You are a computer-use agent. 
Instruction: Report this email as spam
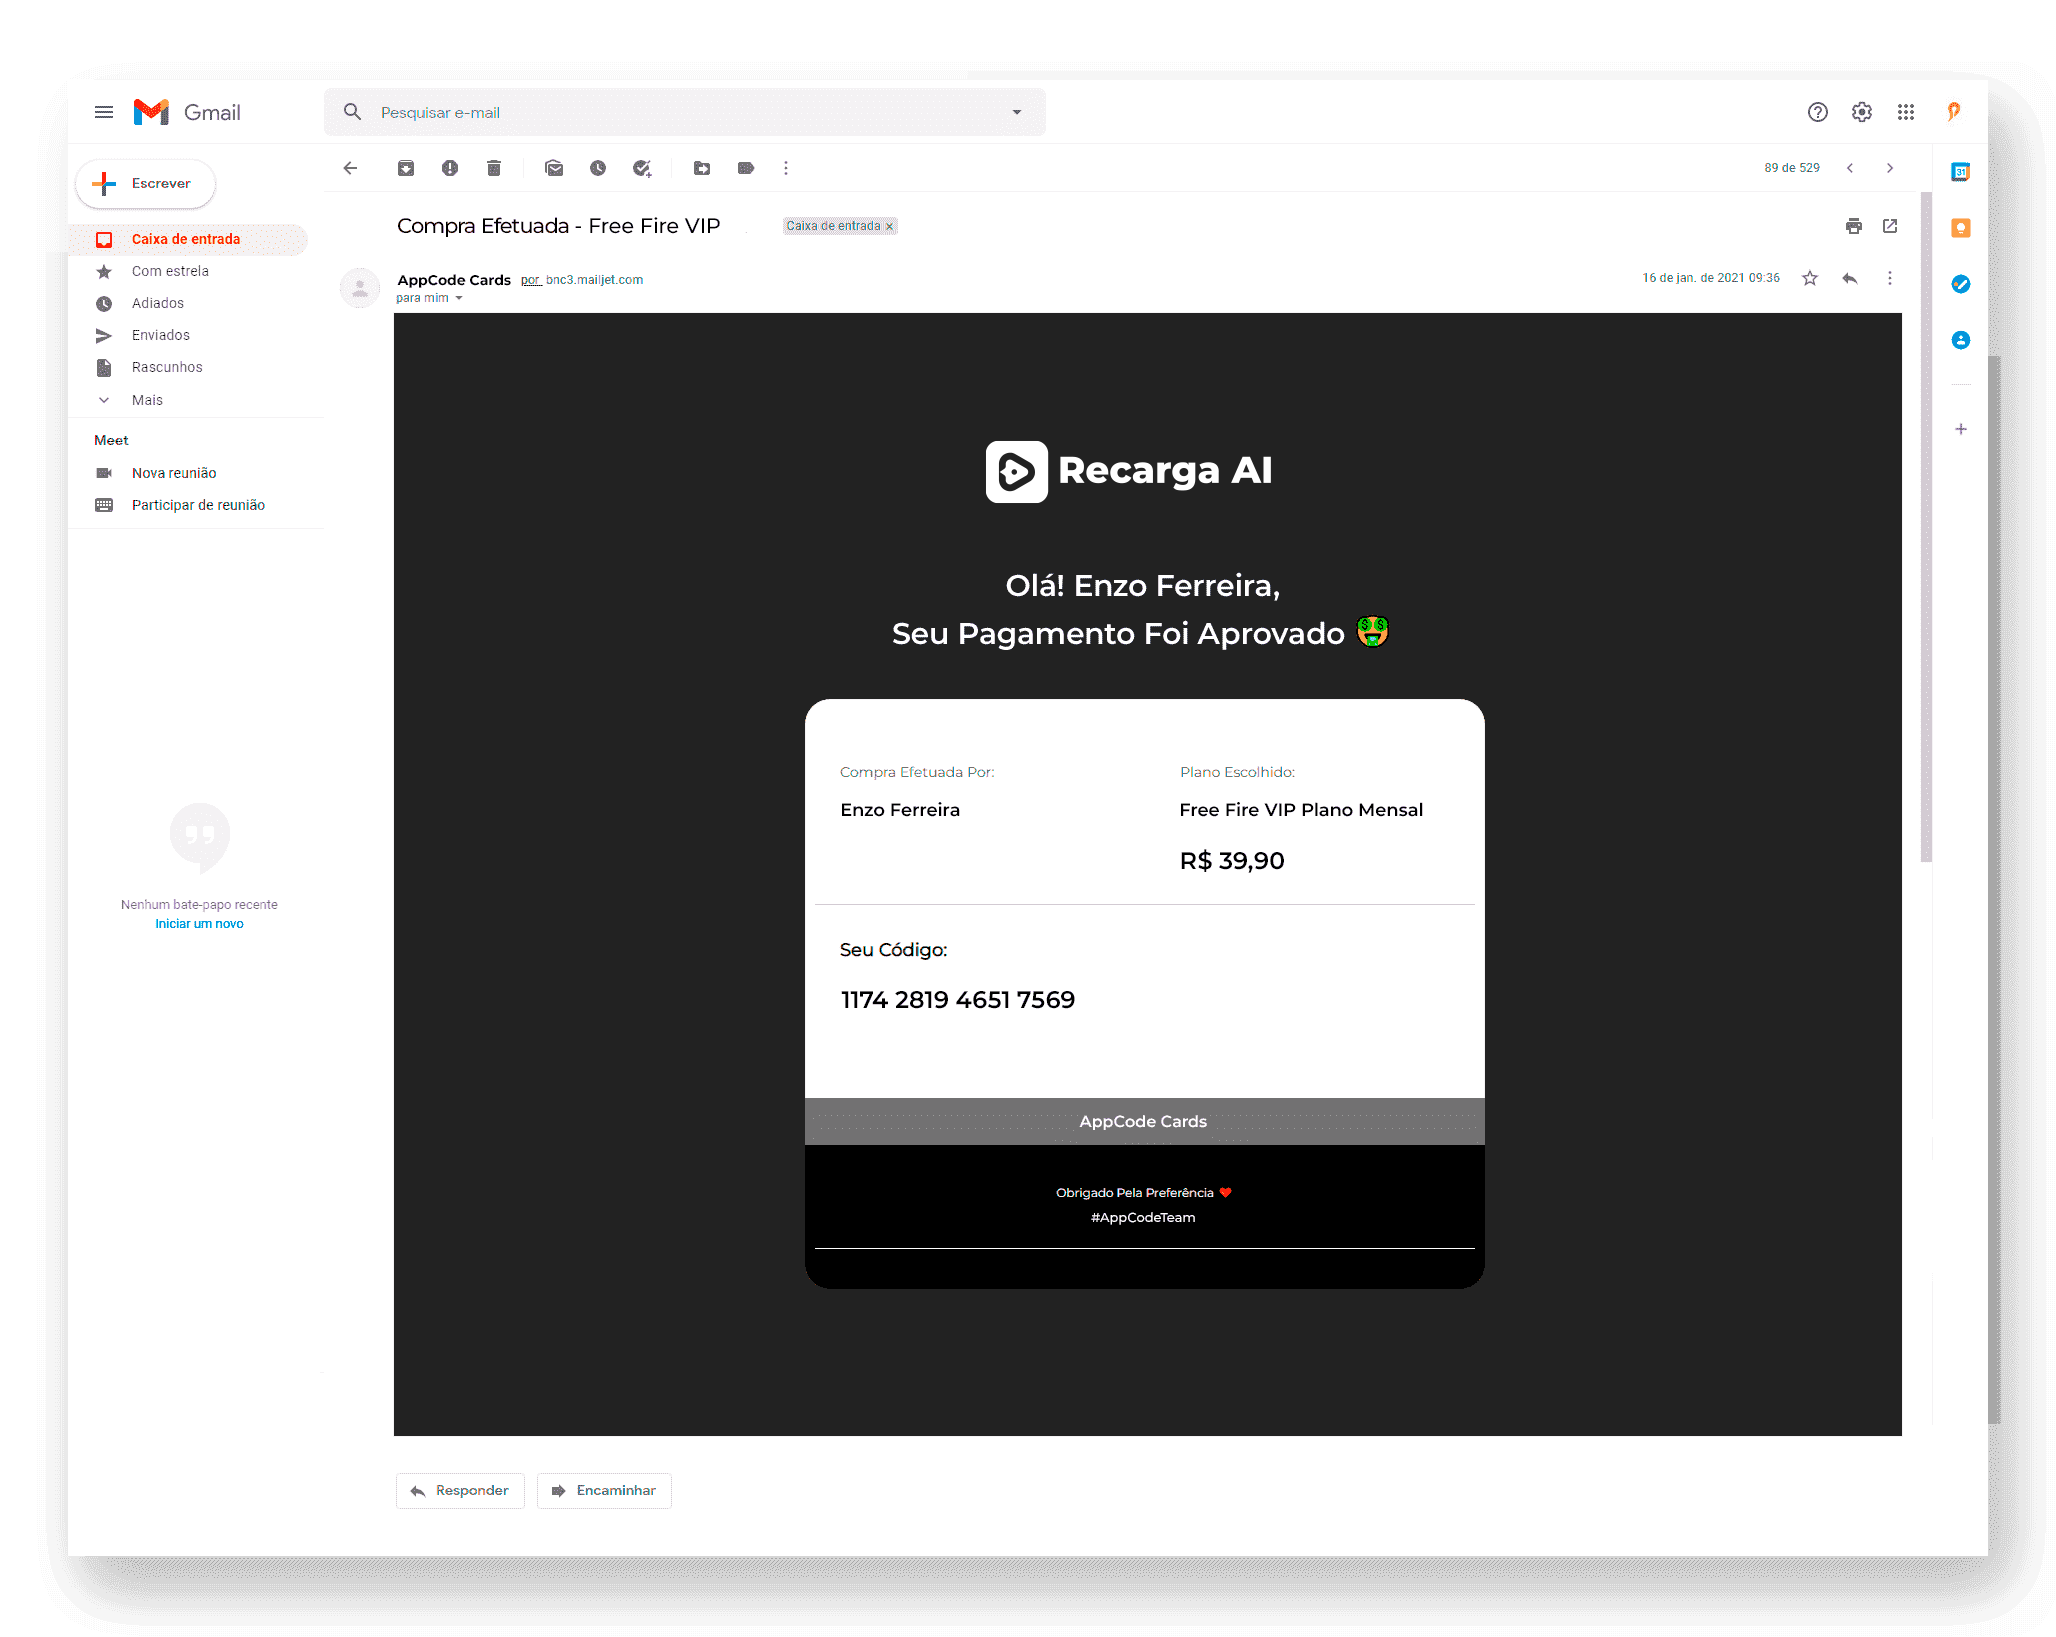(450, 168)
